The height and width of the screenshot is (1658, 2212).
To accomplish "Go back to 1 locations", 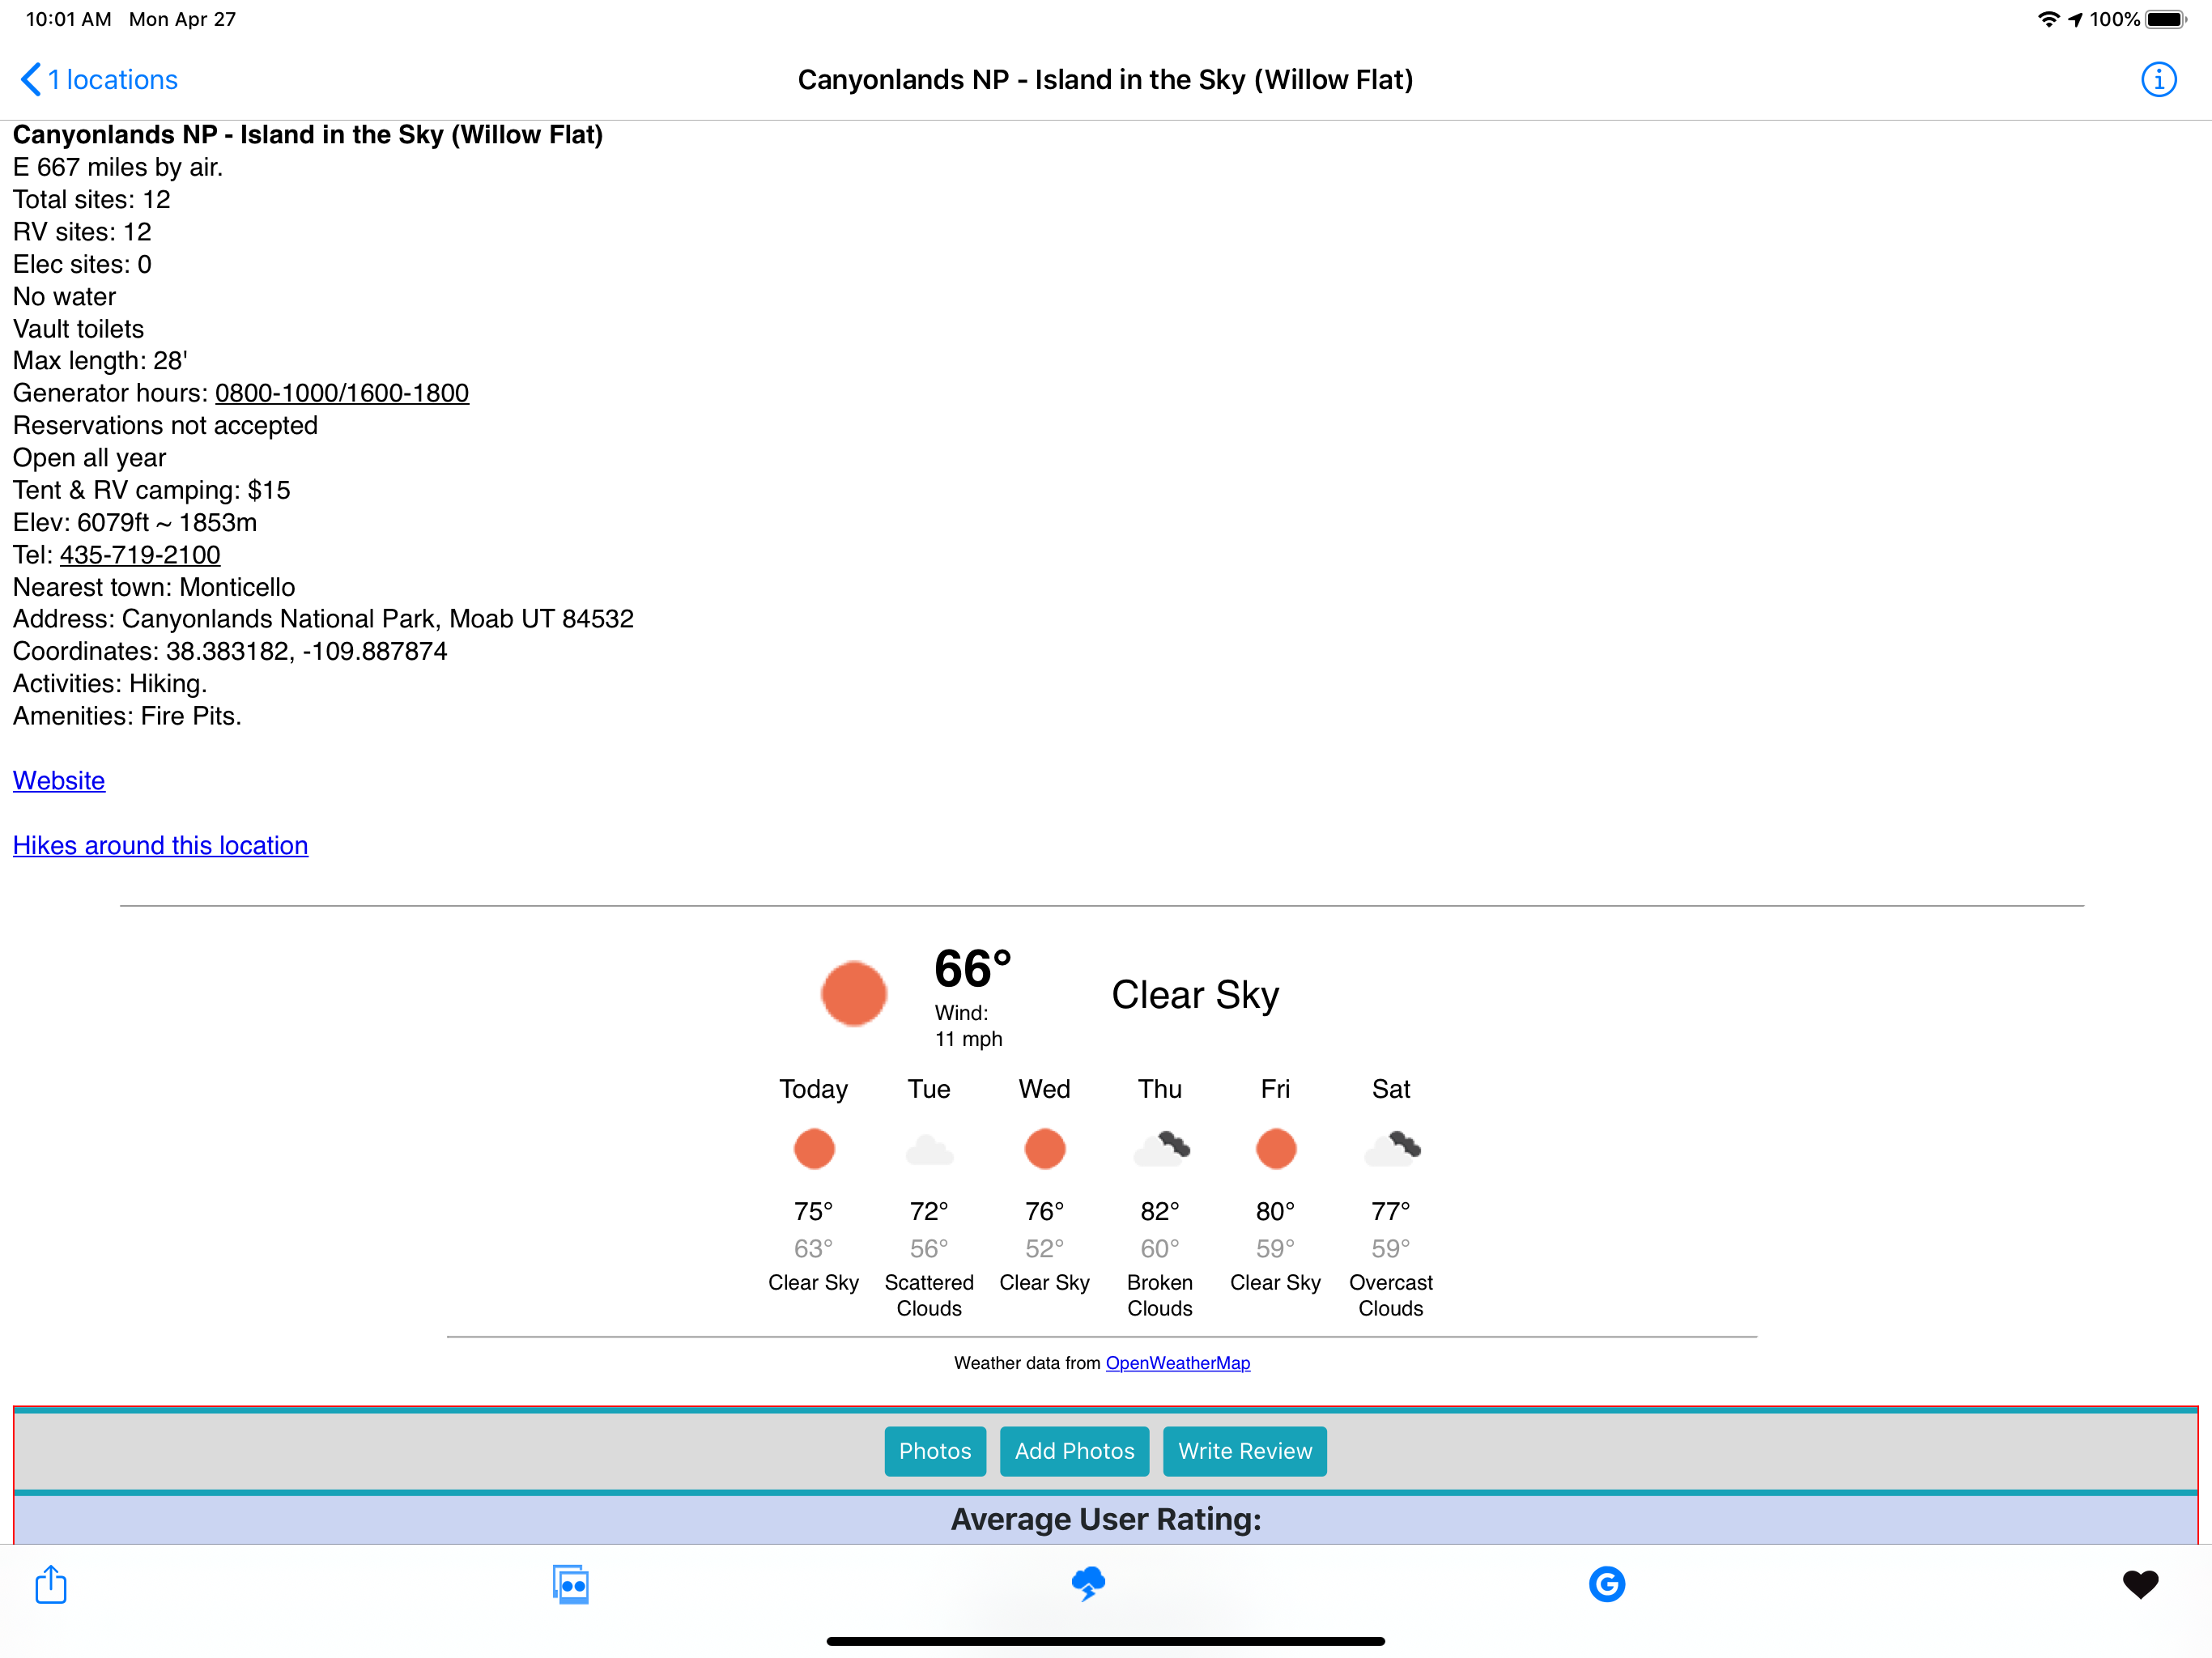I will (x=100, y=80).
